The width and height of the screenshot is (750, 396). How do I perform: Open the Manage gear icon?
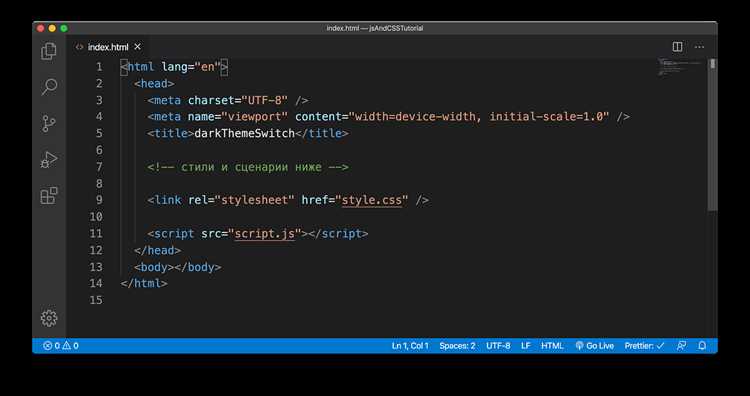[x=49, y=319]
